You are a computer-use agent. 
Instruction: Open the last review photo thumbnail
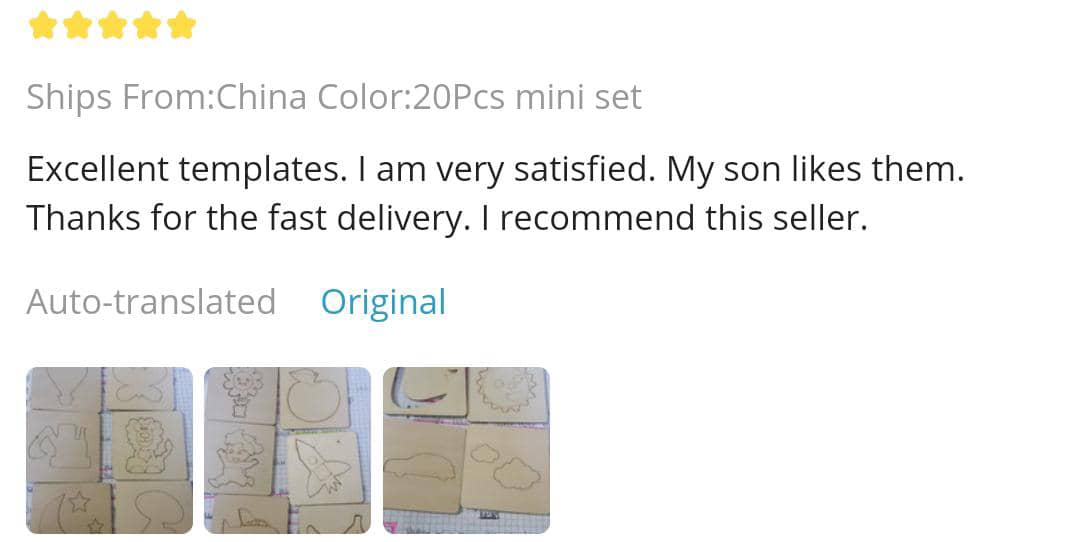click(466, 450)
